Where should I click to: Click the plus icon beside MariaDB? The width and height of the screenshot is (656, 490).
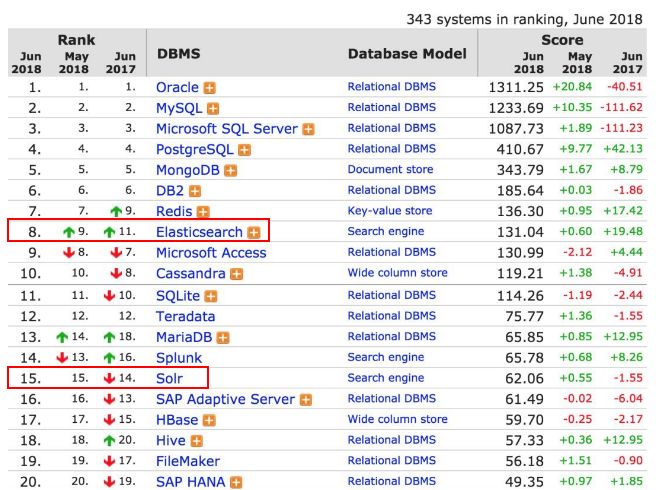pyautogui.click(x=223, y=338)
